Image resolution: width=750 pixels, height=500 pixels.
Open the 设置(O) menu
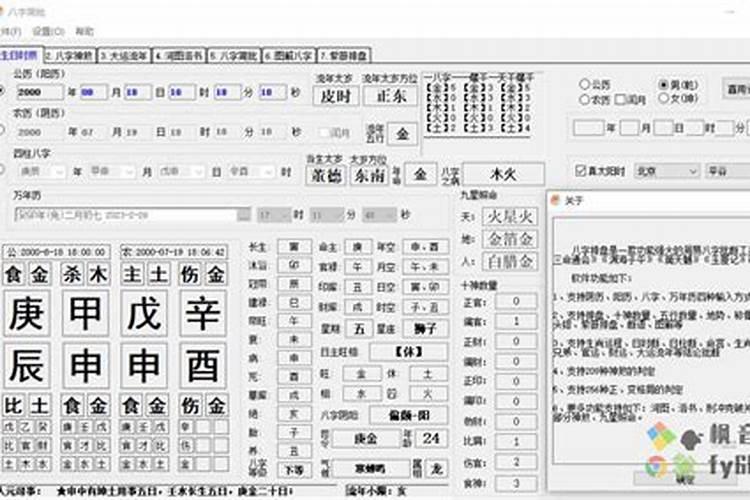click(48, 32)
